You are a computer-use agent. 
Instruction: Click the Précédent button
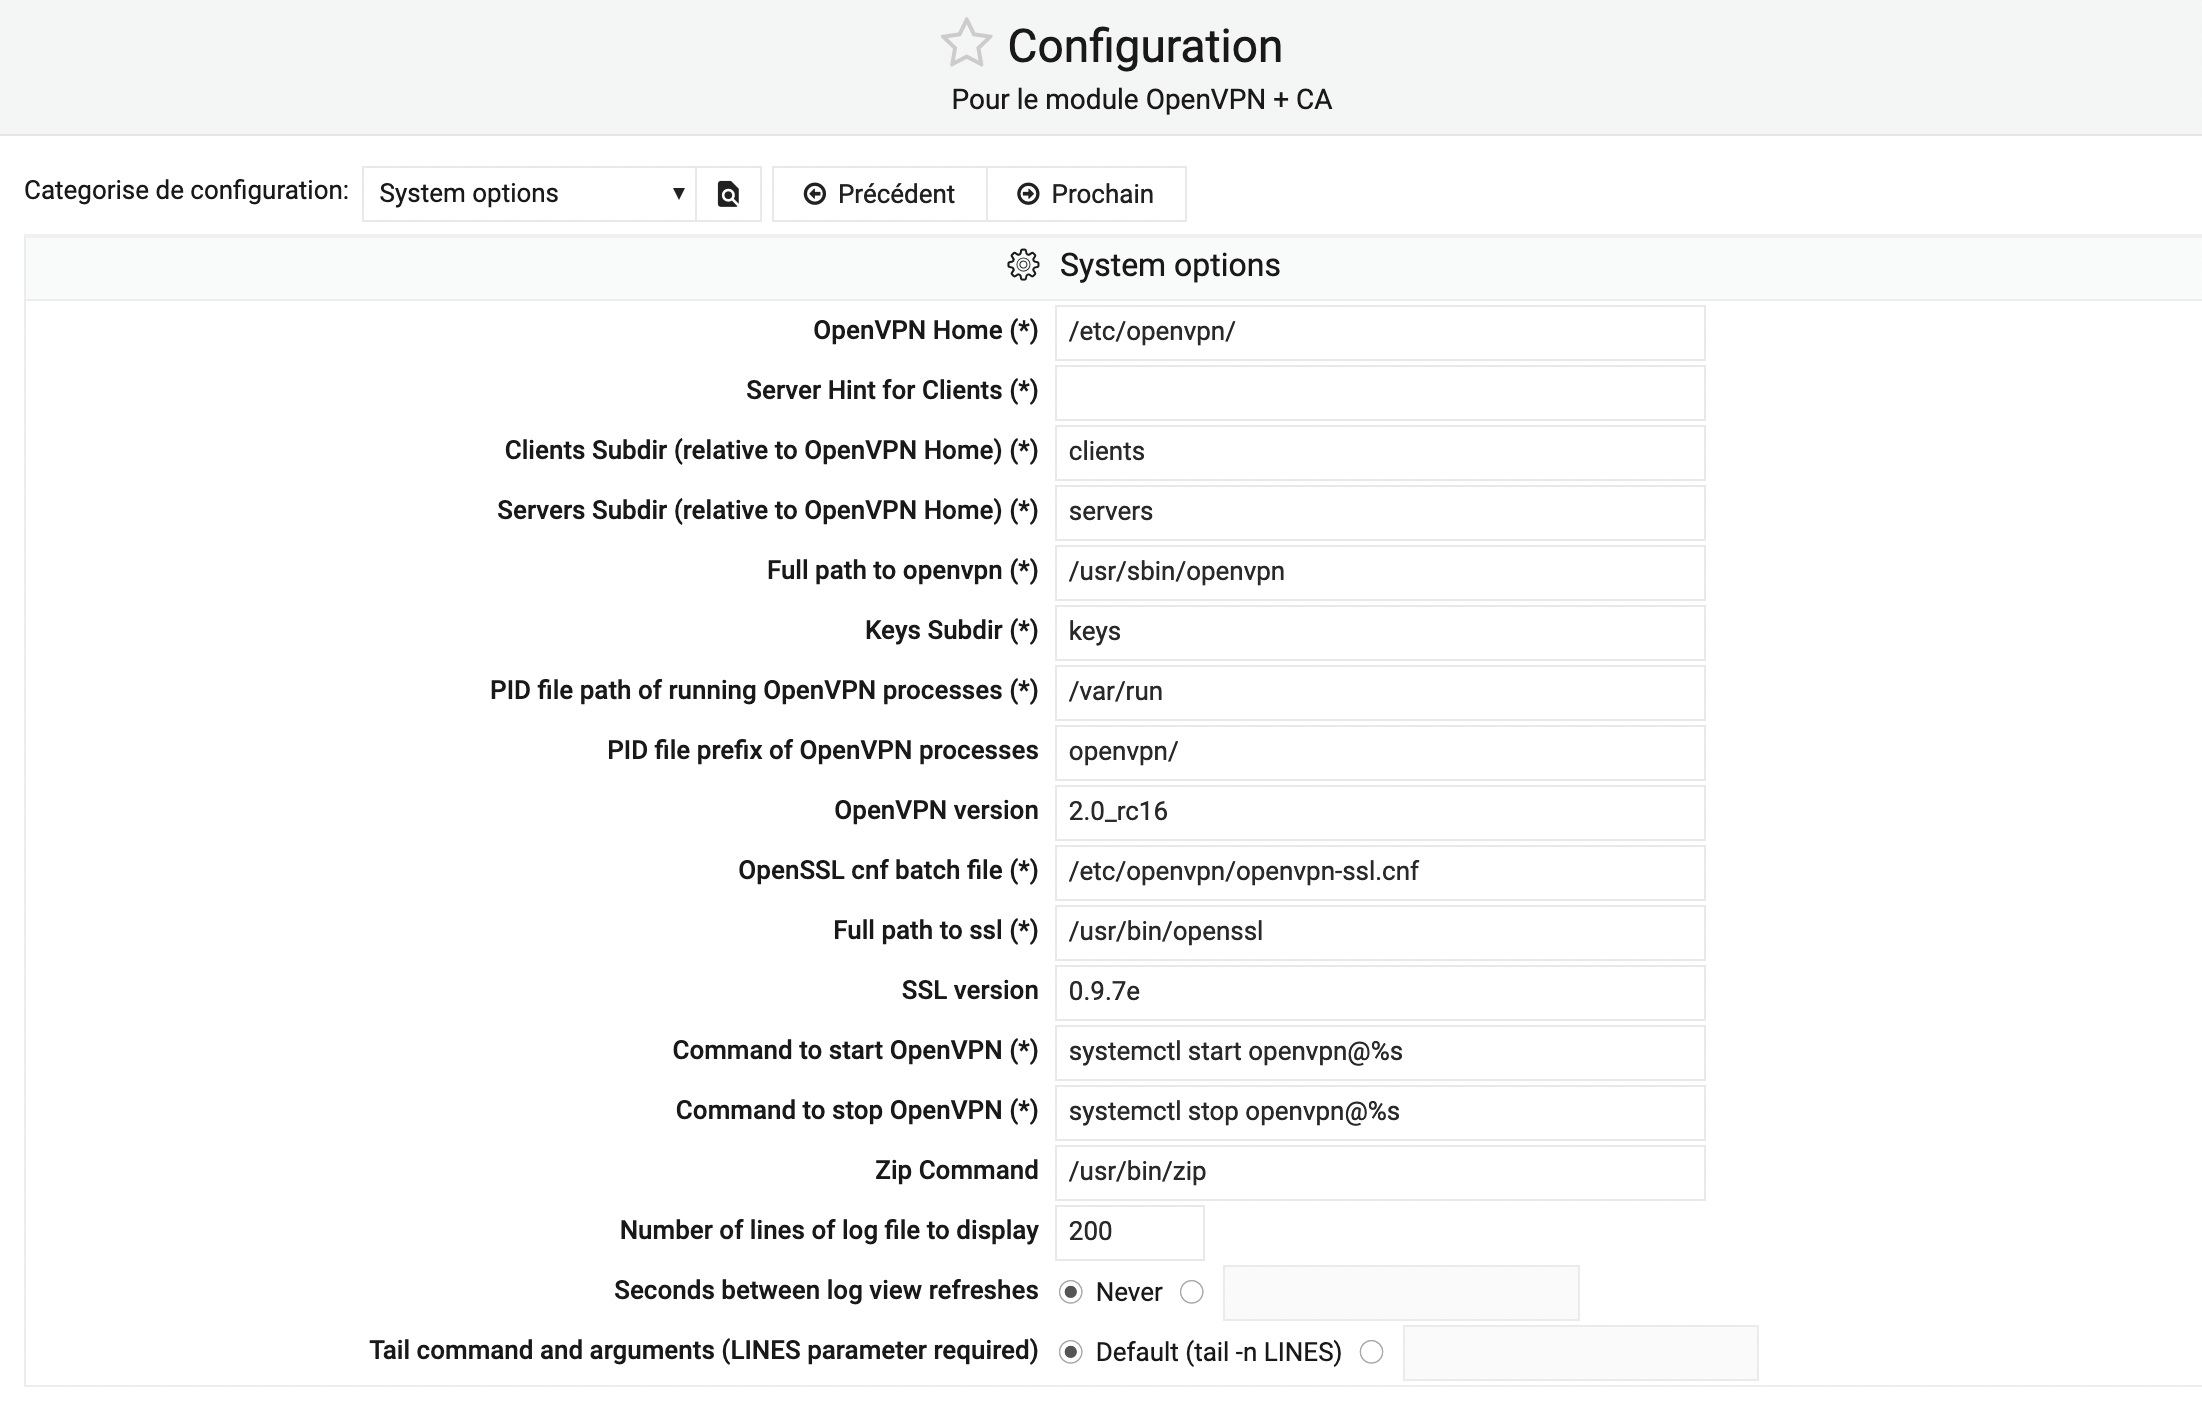(x=879, y=193)
